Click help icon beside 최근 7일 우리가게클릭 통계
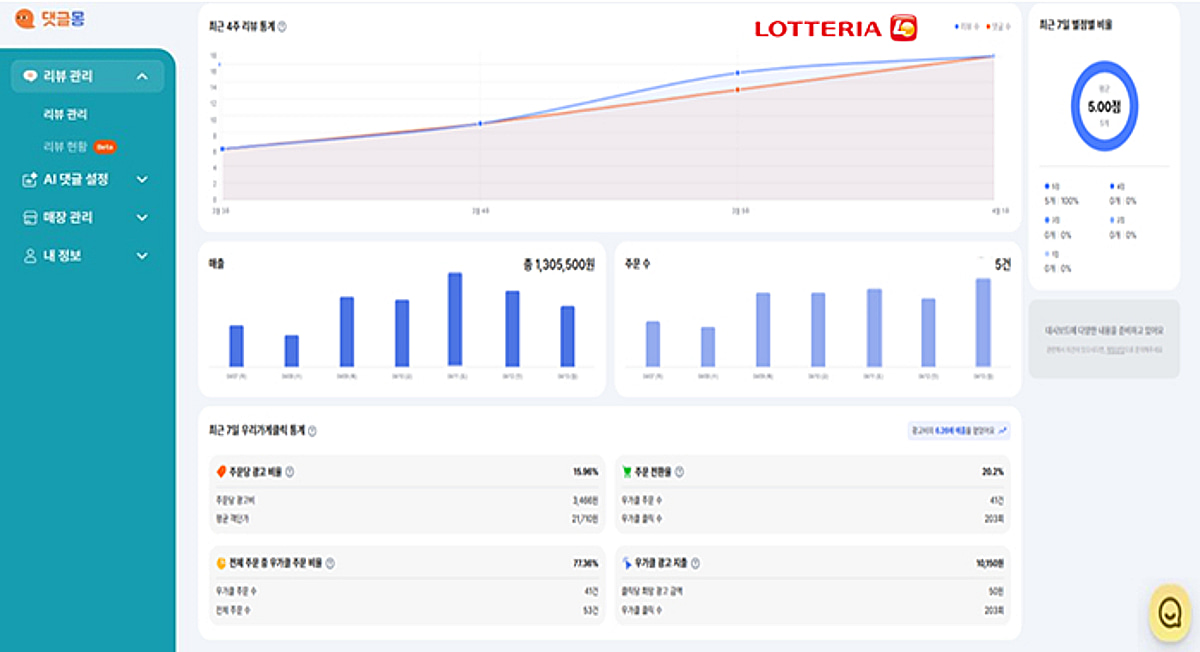 coord(312,431)
